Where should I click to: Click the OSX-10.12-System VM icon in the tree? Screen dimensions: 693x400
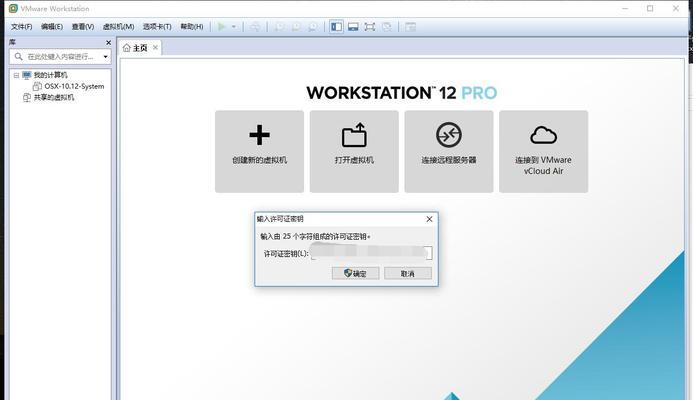pos(38,86)
